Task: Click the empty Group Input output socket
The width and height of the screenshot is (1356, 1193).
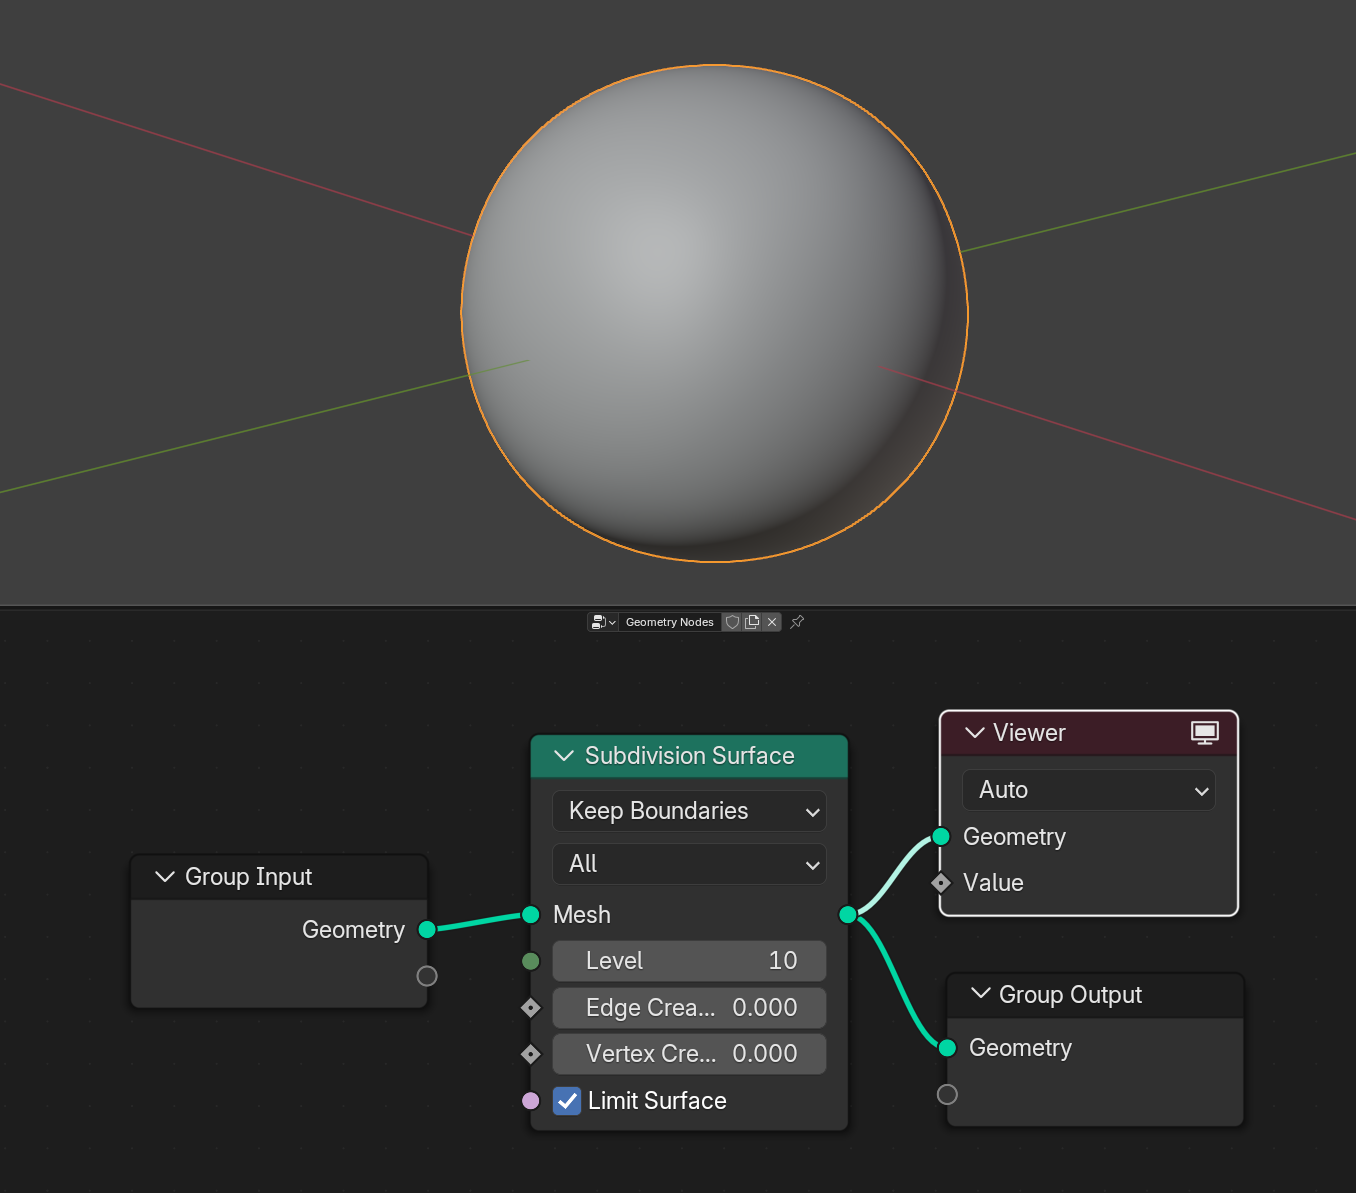Action: (x=427, y=976)
